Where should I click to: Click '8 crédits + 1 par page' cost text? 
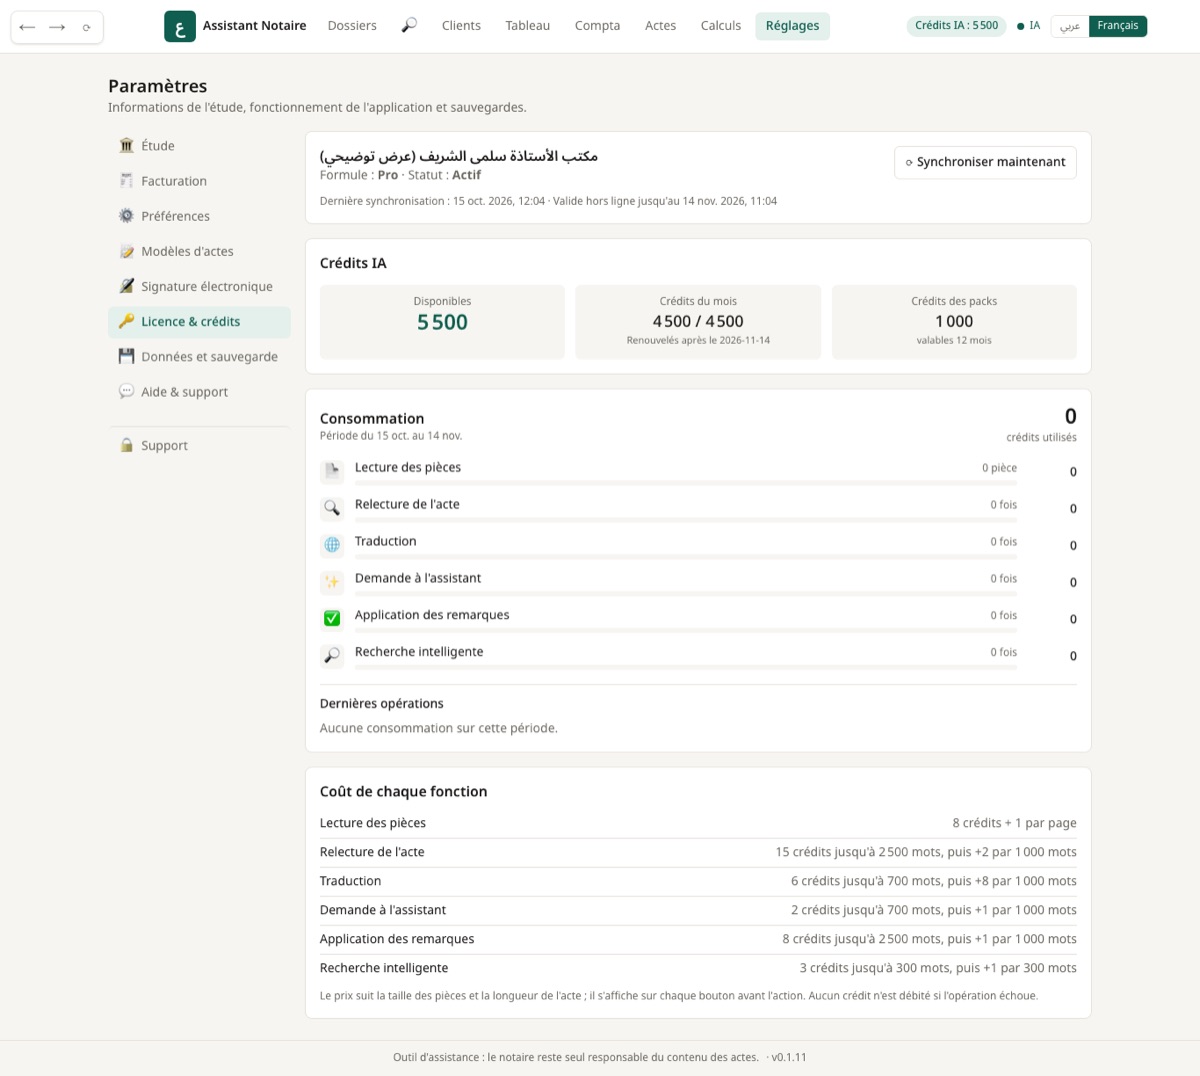pos(1014,823)
